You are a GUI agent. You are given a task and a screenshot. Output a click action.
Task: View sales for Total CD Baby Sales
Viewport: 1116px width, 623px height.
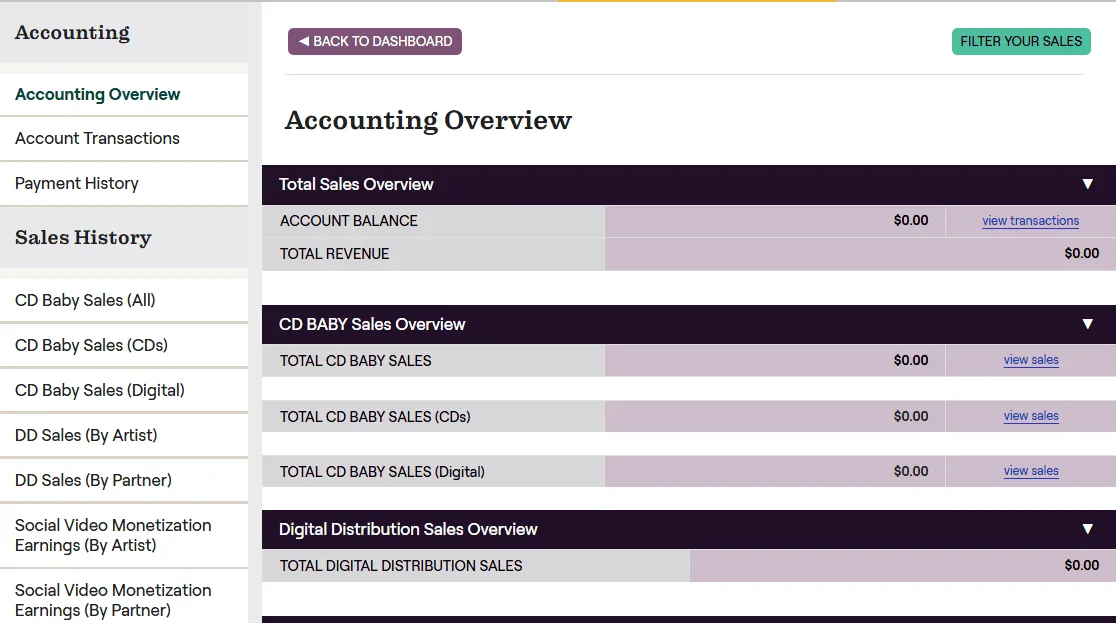tap(1031, 360)
